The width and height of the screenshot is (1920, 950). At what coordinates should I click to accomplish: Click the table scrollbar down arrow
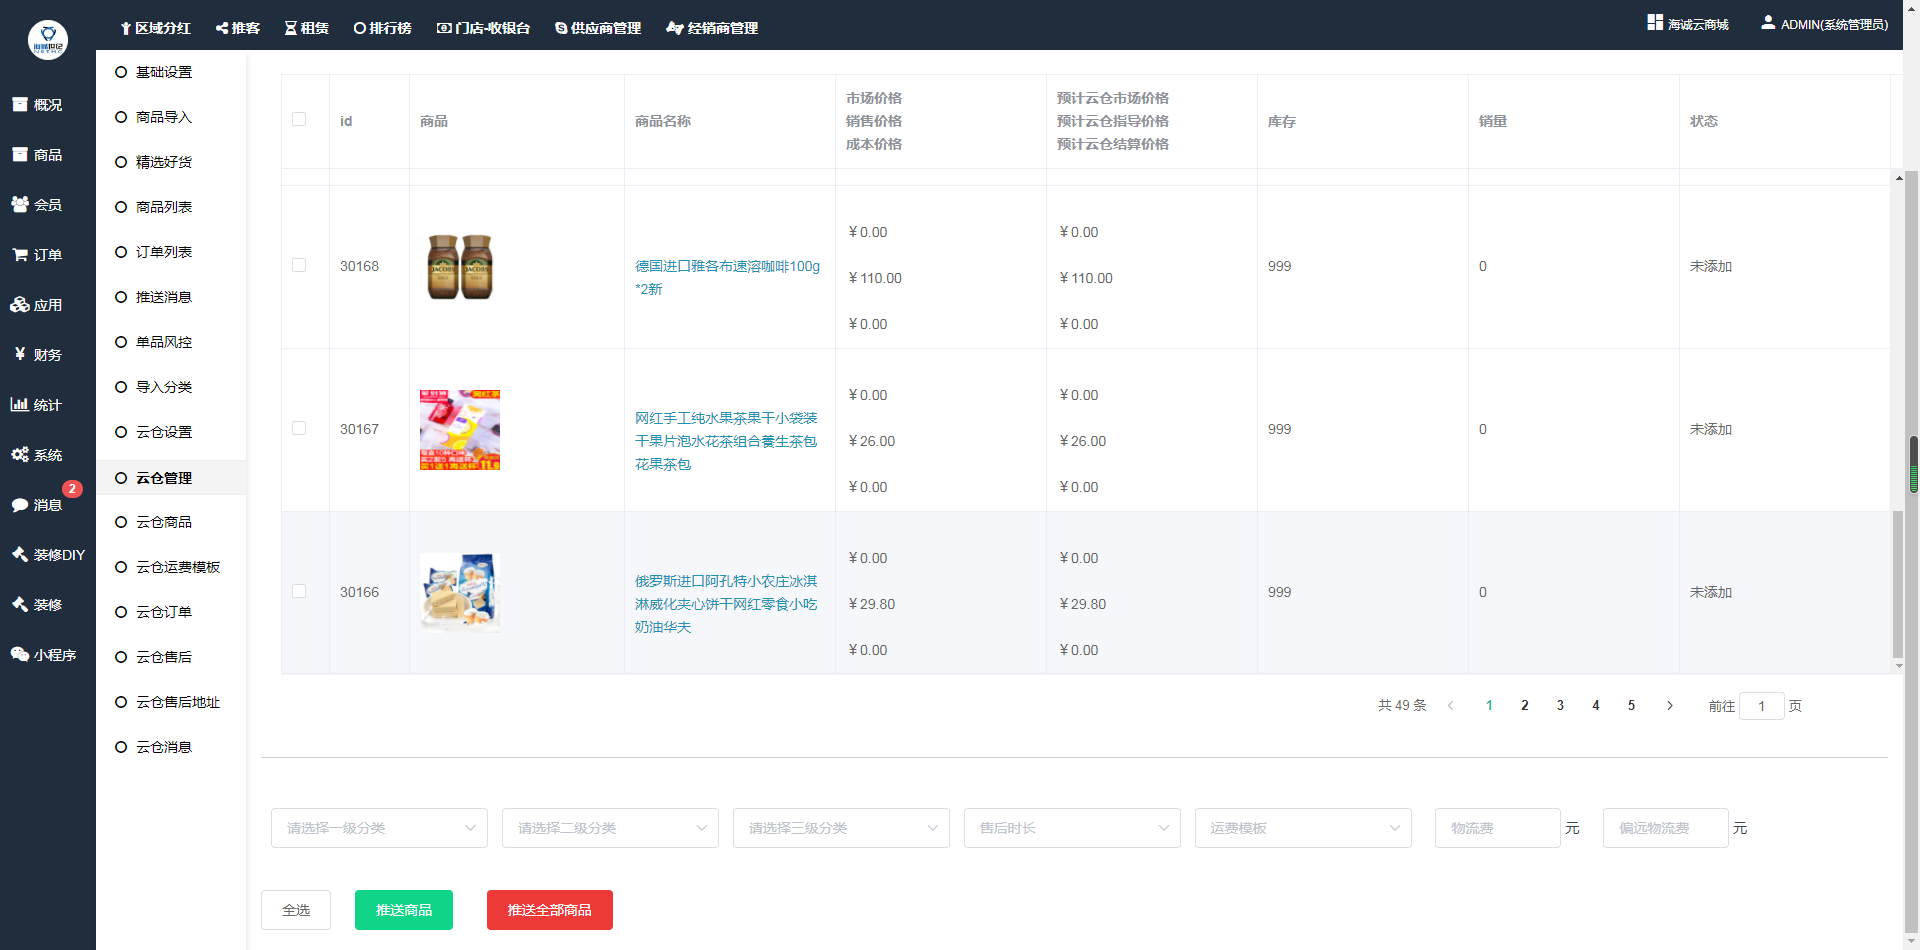[x=1898, y=666]
